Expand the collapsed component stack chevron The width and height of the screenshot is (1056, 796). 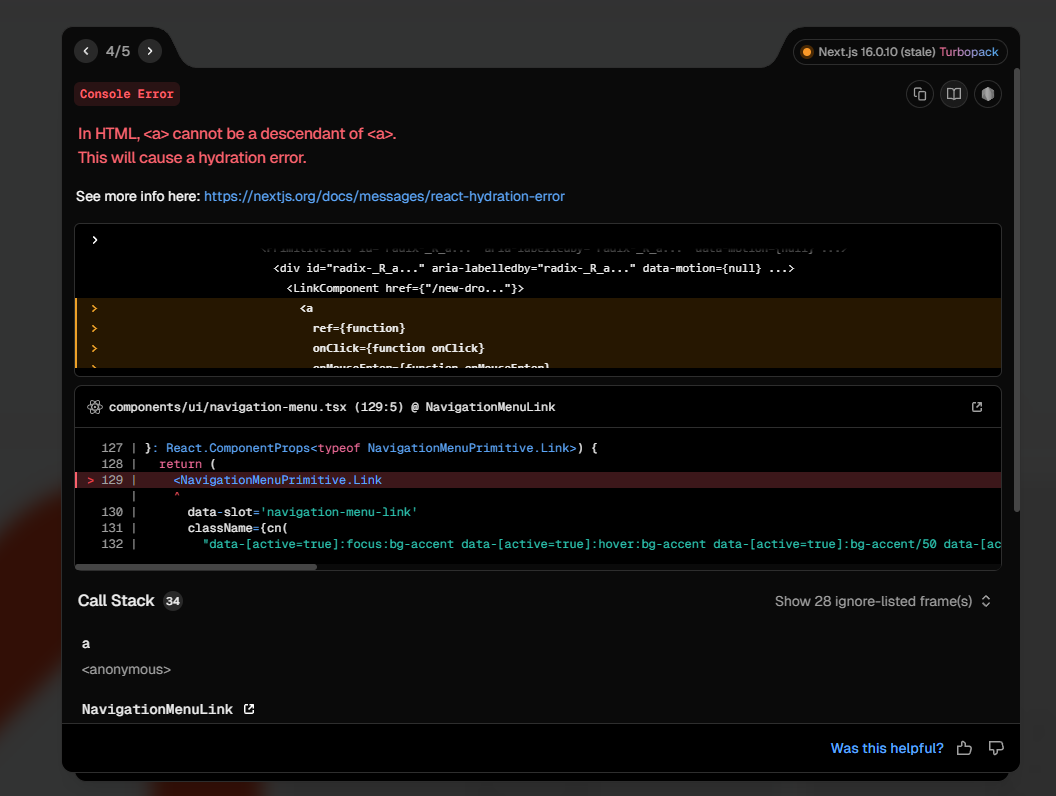(x=95, y=240)
